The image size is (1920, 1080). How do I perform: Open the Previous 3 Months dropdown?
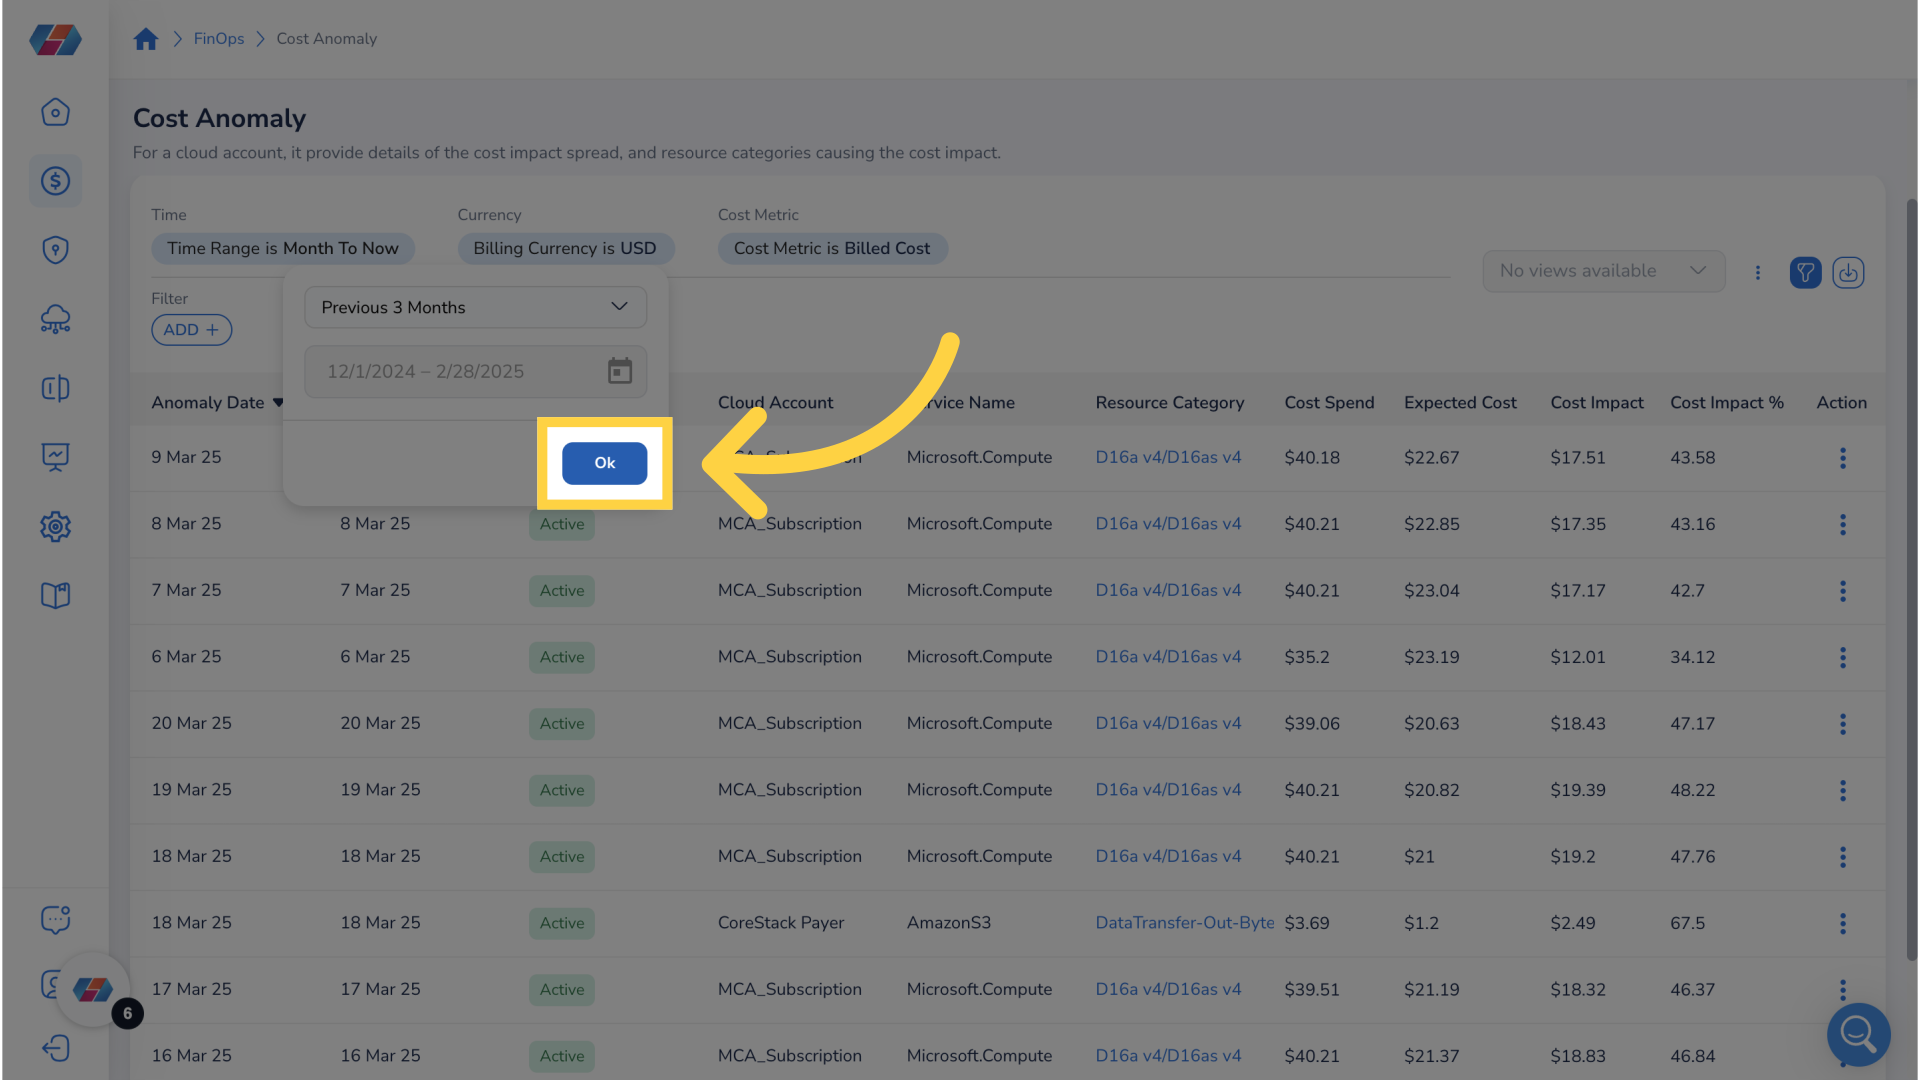point(475,307)
